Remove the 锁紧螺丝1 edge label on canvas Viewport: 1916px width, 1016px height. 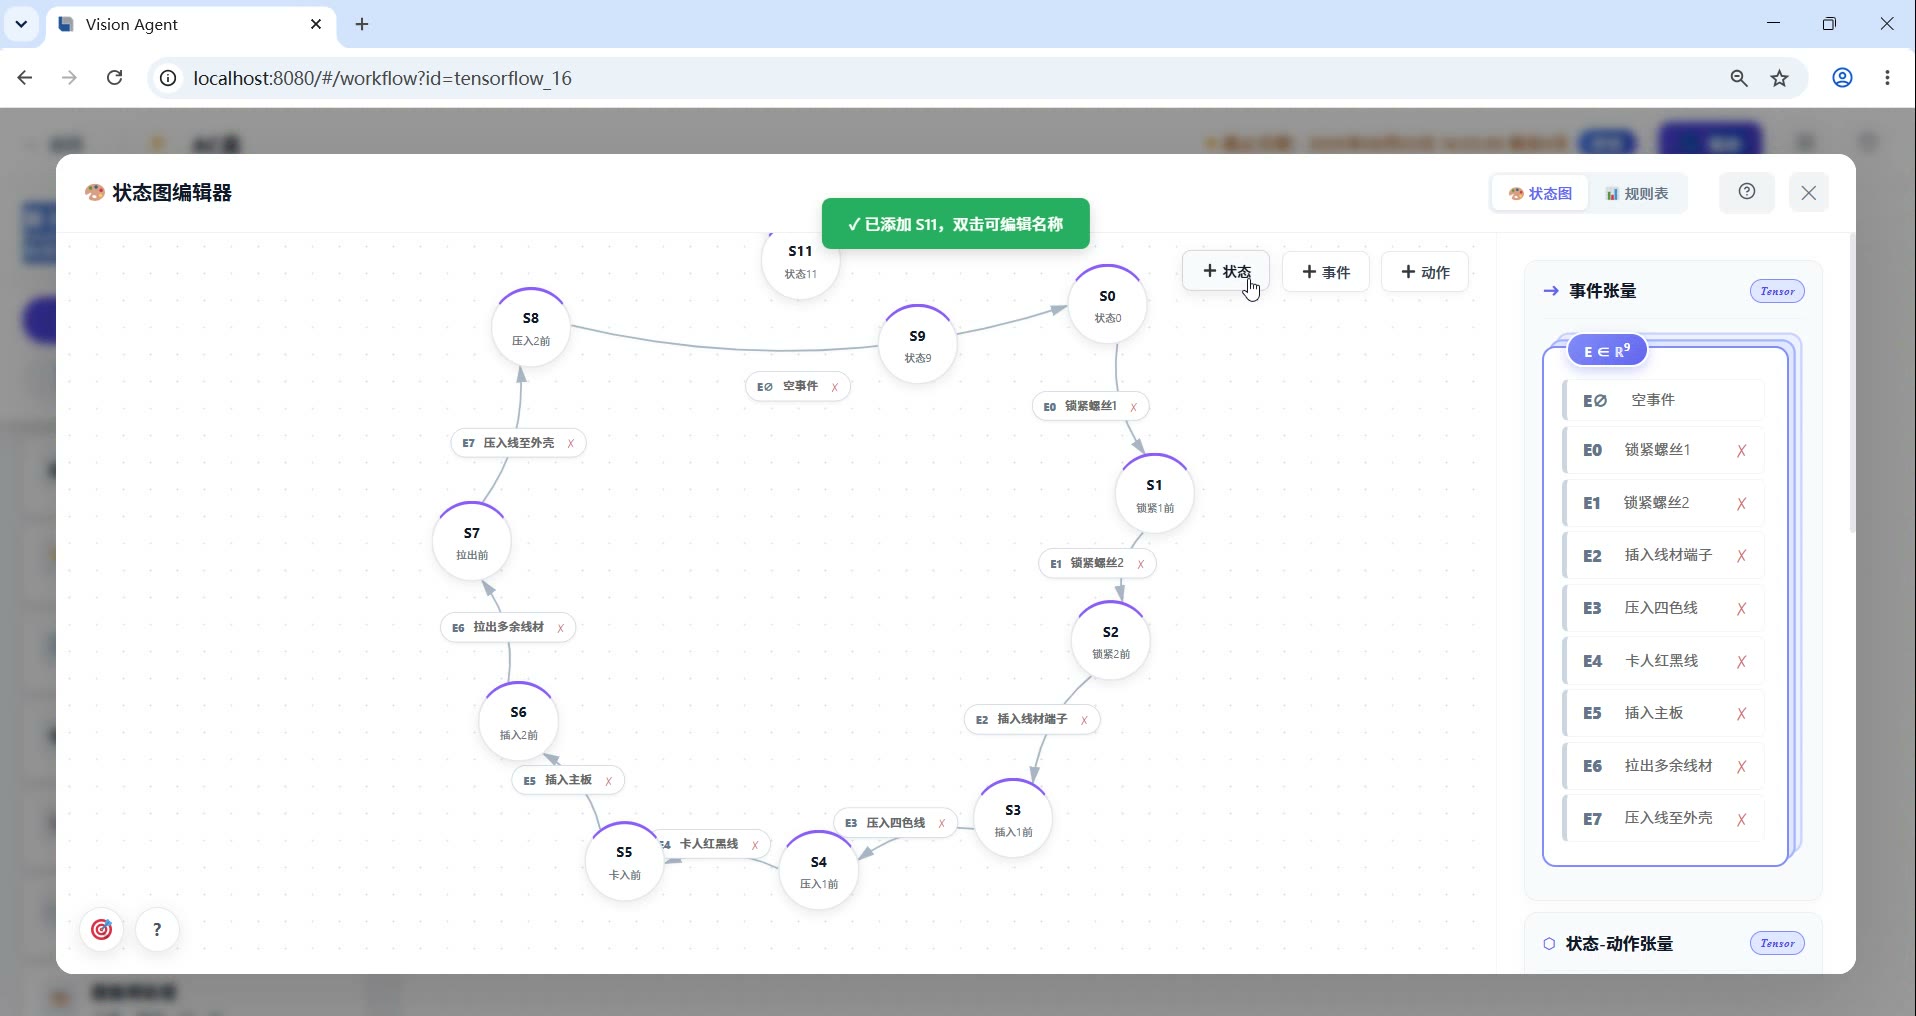point(1133,407)
